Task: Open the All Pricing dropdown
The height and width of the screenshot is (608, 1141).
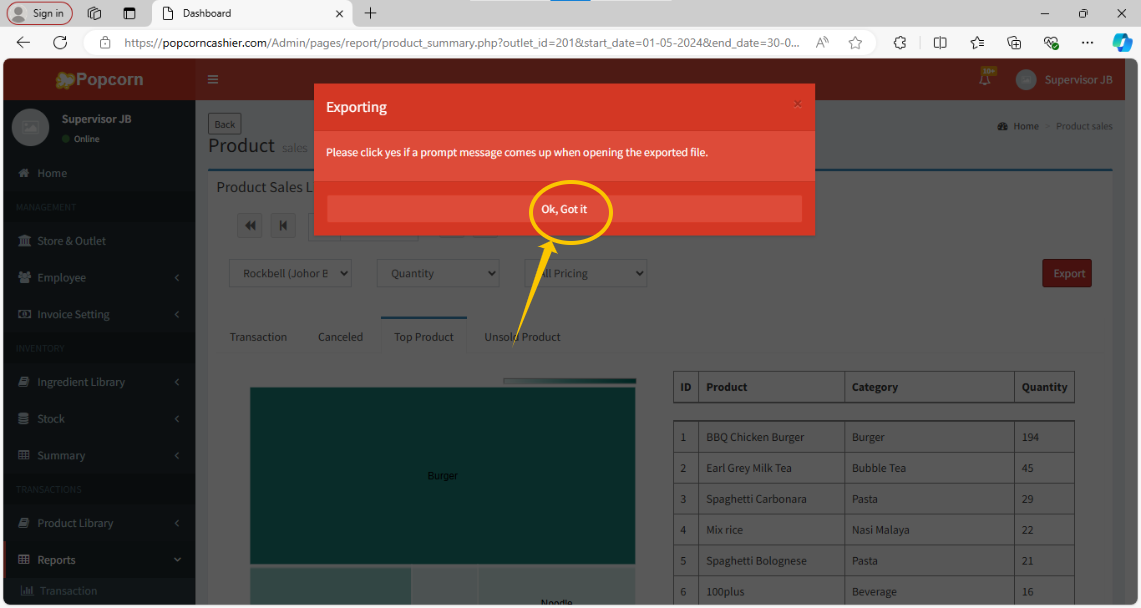Action: click(x=586, y=273)
